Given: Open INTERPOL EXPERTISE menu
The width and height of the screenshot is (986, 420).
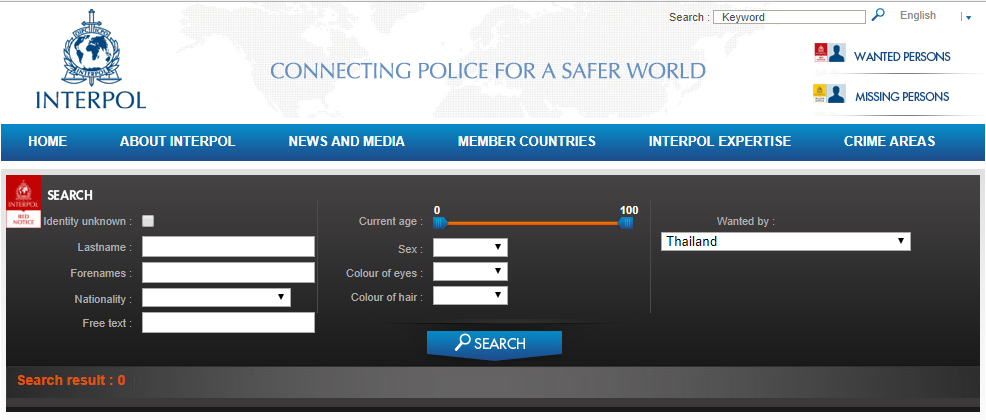Looking at the screenshot, I should point(719,141).
